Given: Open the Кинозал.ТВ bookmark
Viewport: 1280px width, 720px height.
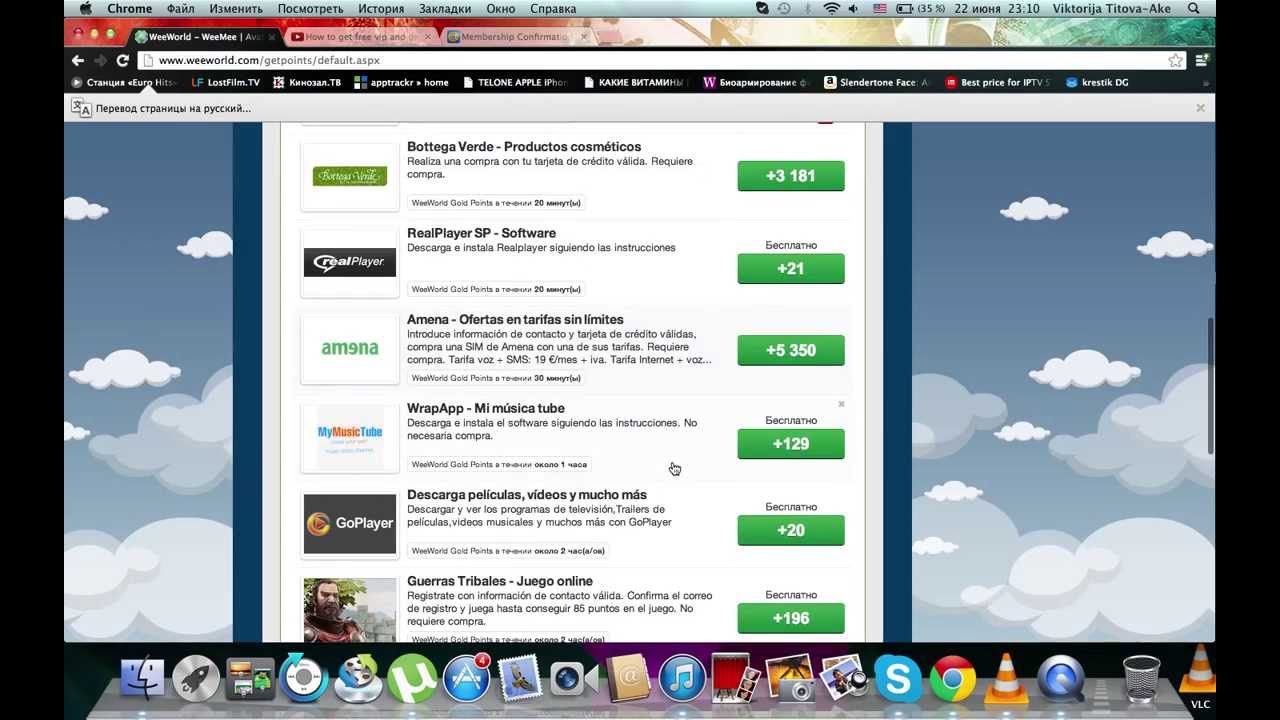Looking at the screenshot, I should tap(307, 83).
